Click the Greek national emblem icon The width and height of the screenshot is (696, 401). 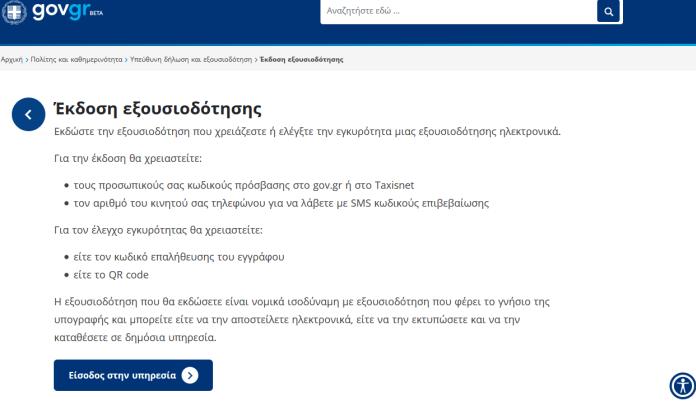tap(13, 12)
